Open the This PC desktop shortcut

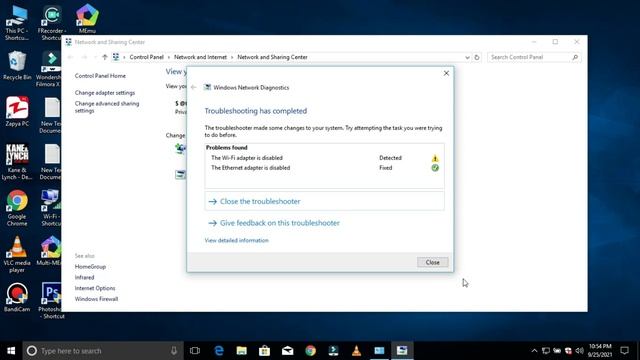[x=16, y=22]
